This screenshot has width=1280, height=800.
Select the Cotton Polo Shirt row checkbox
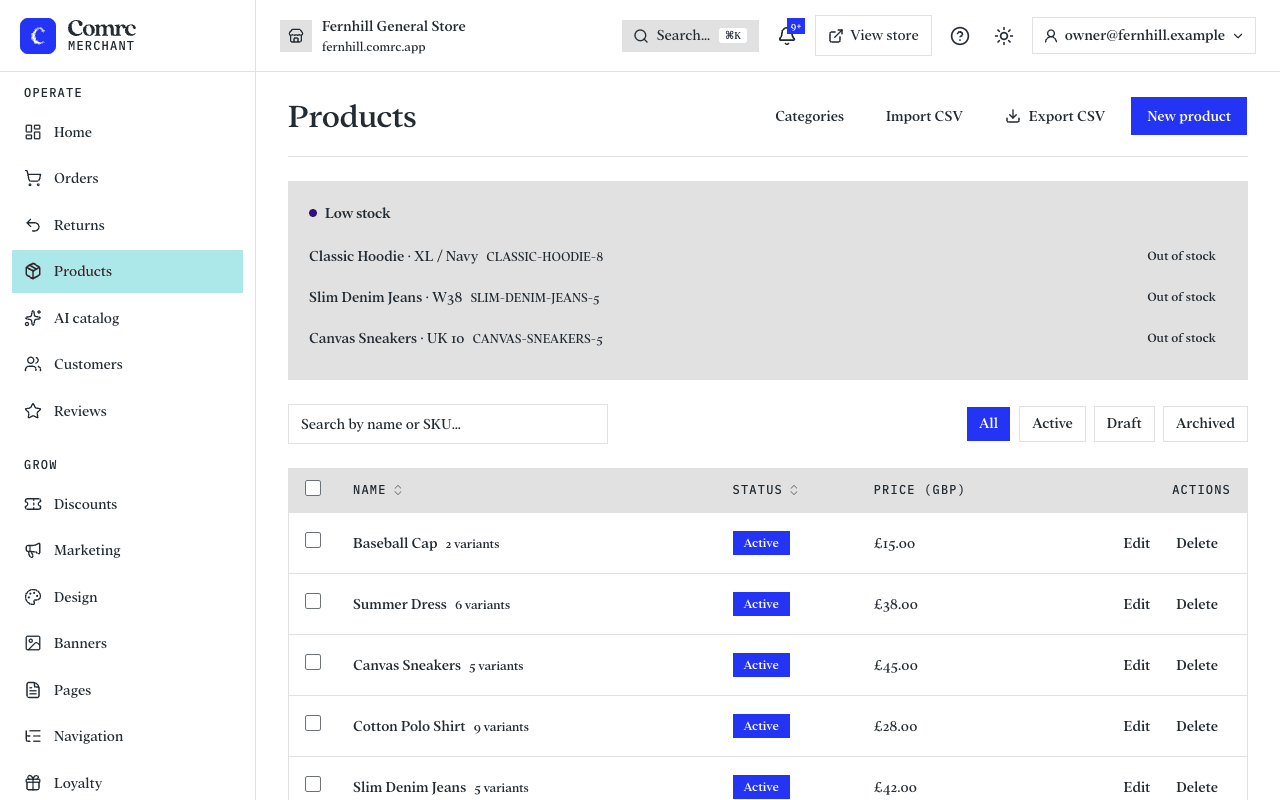click(313, 723)
